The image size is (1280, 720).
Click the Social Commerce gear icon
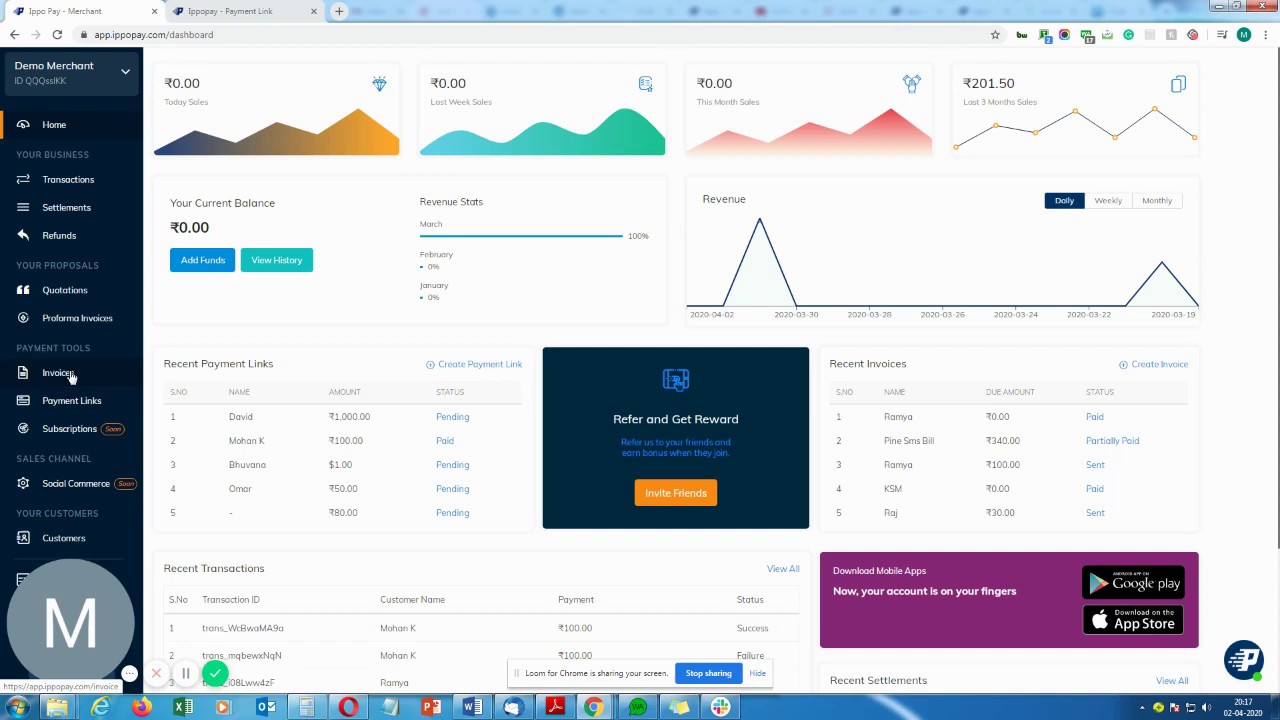click(x=23, y=484)
